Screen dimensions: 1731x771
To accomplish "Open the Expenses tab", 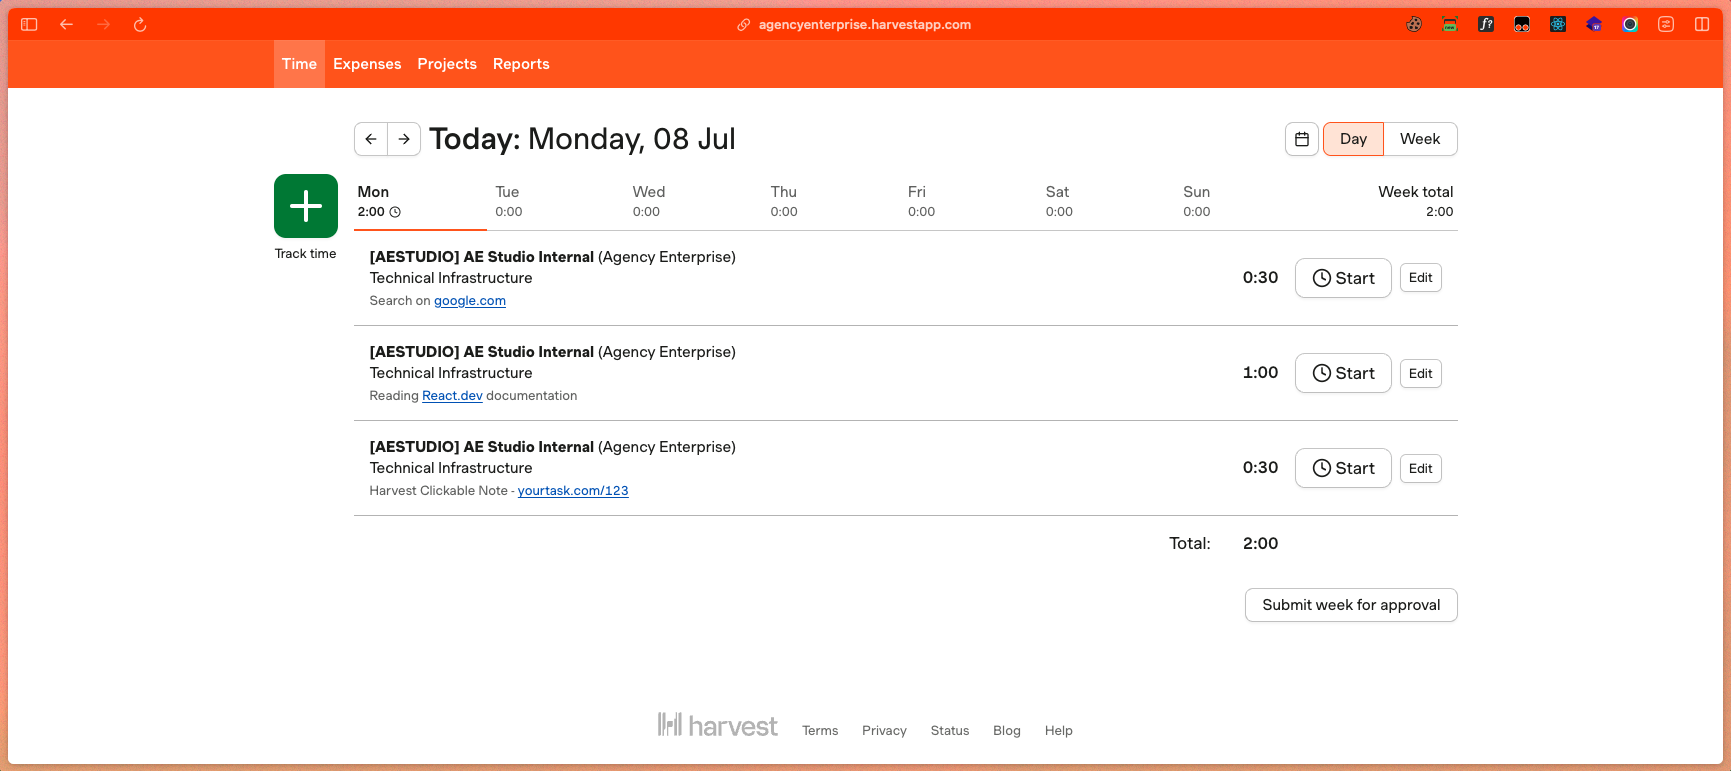I will coord(367,64).
